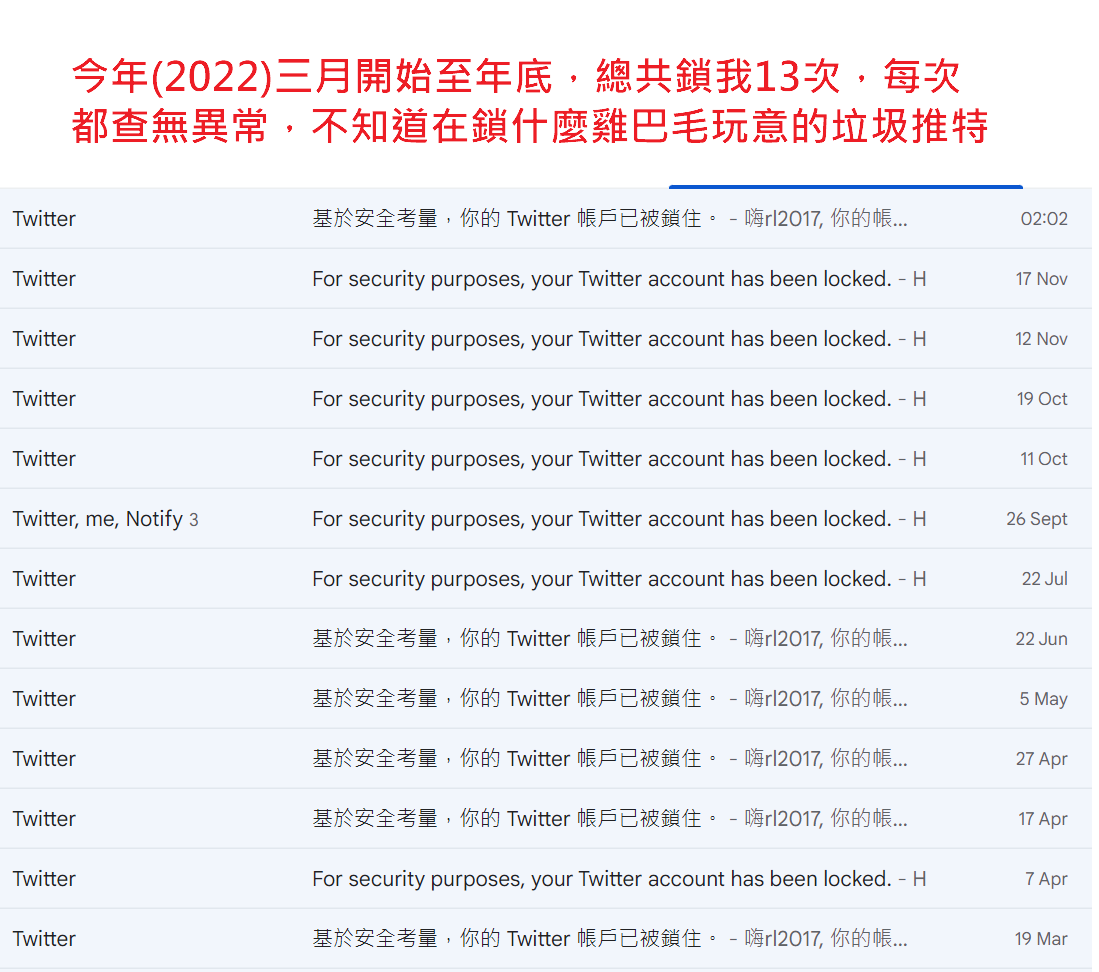Open the Twitter email dated 5 May
This screenshot has height=972, width=1099.
[546, 699]
